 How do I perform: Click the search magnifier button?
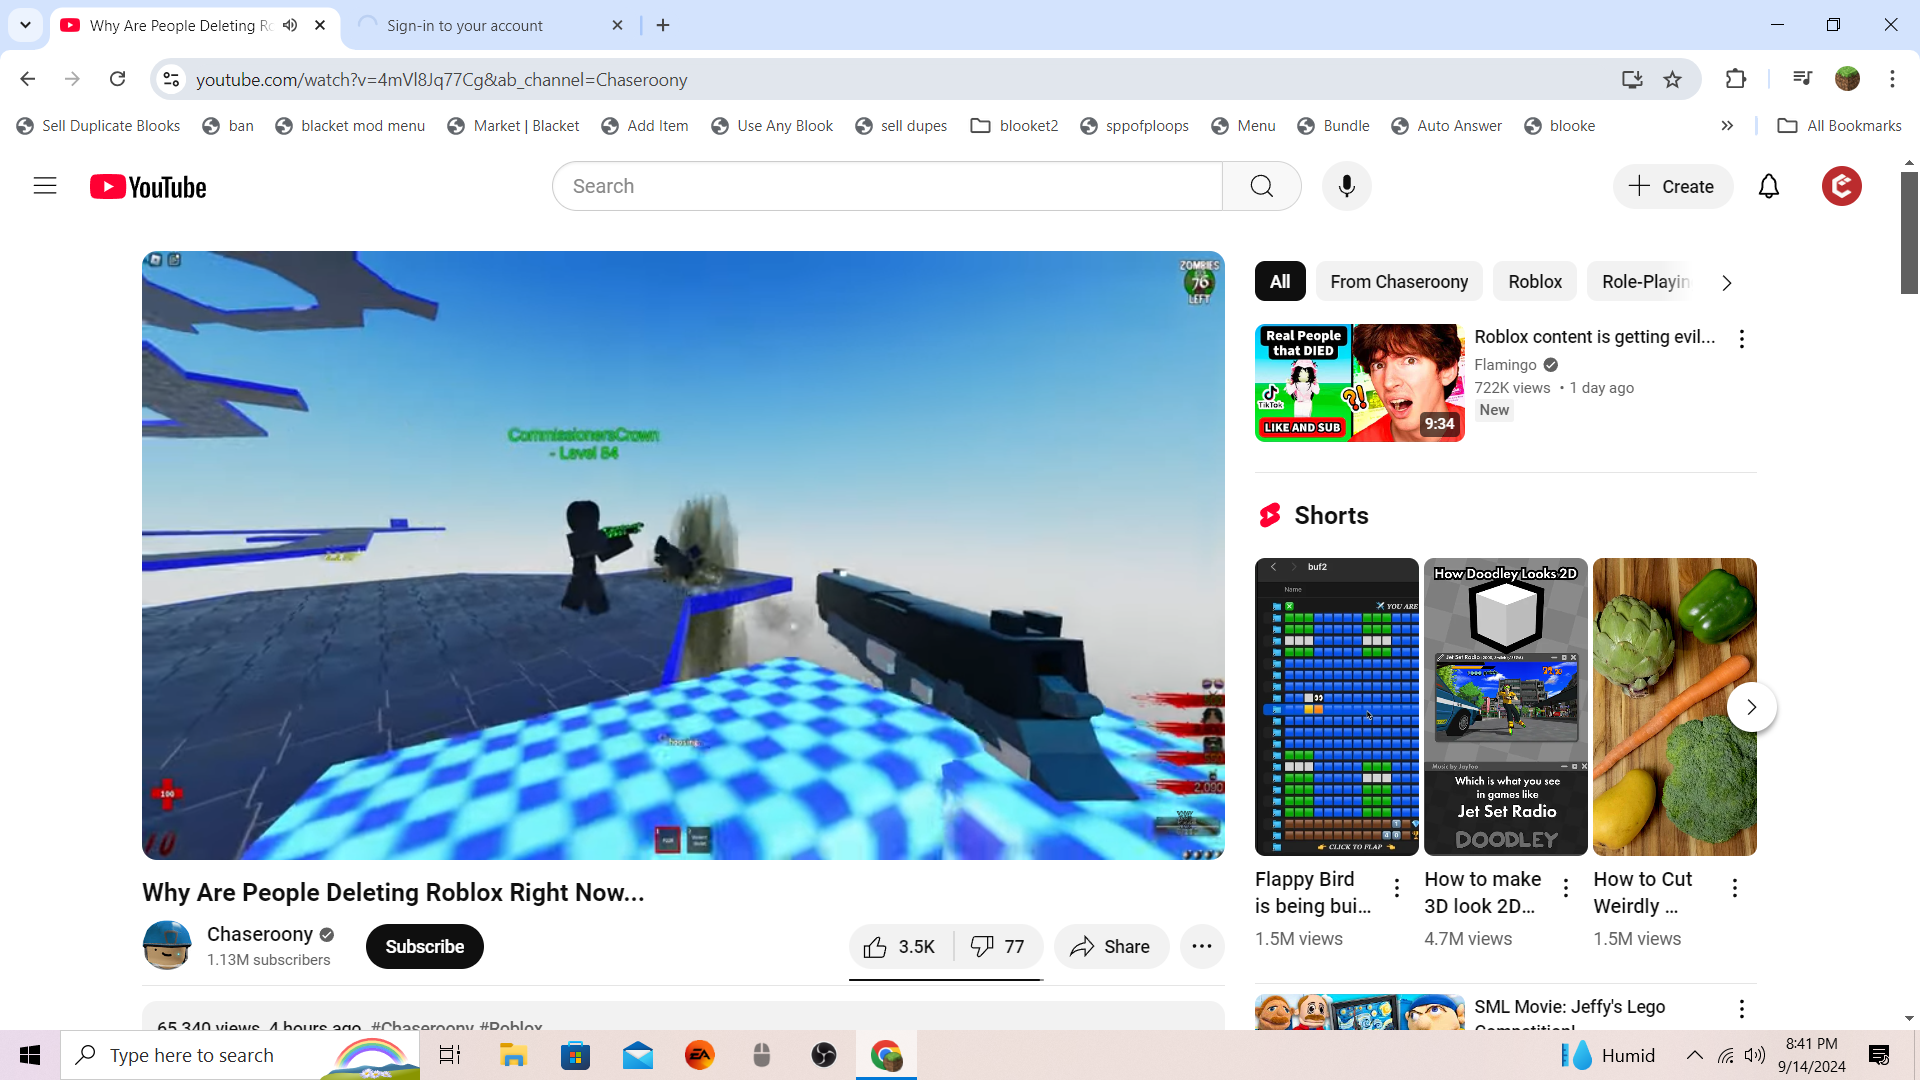tap(1261, 186)
